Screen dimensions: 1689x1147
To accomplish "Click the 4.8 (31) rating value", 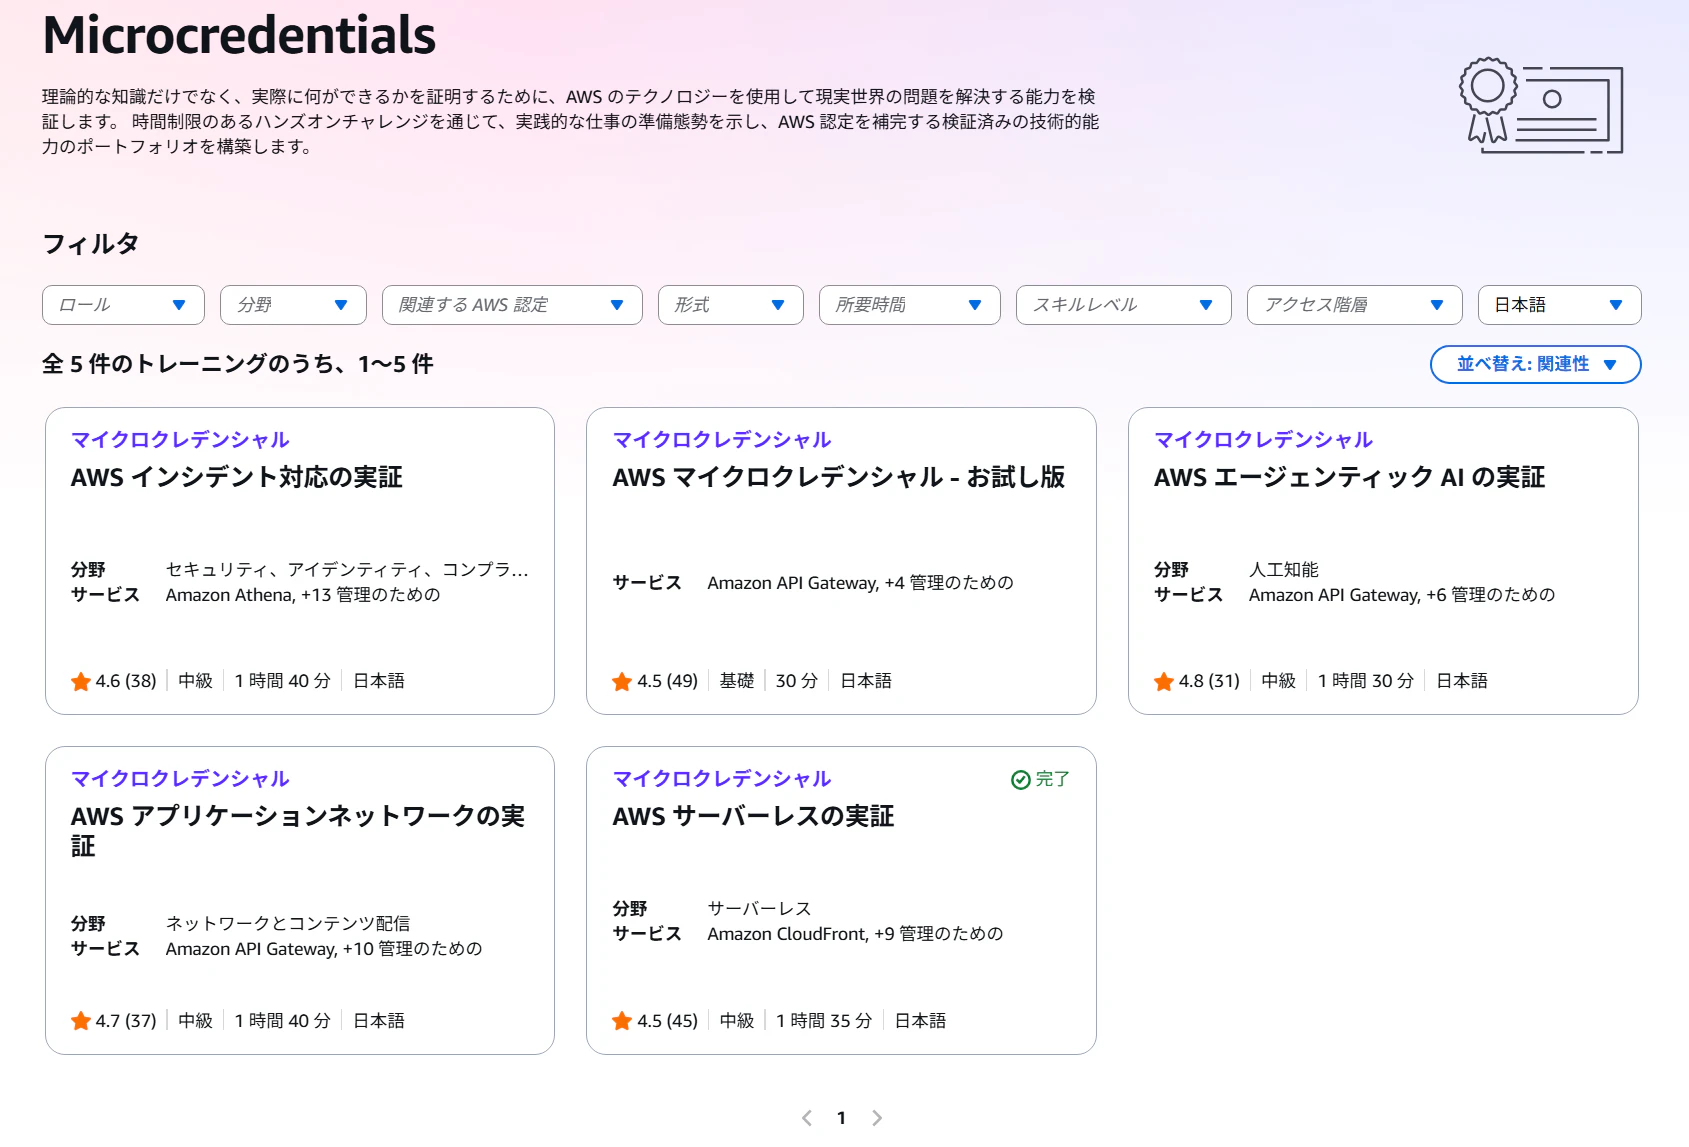I will (x=1209, y=681).
